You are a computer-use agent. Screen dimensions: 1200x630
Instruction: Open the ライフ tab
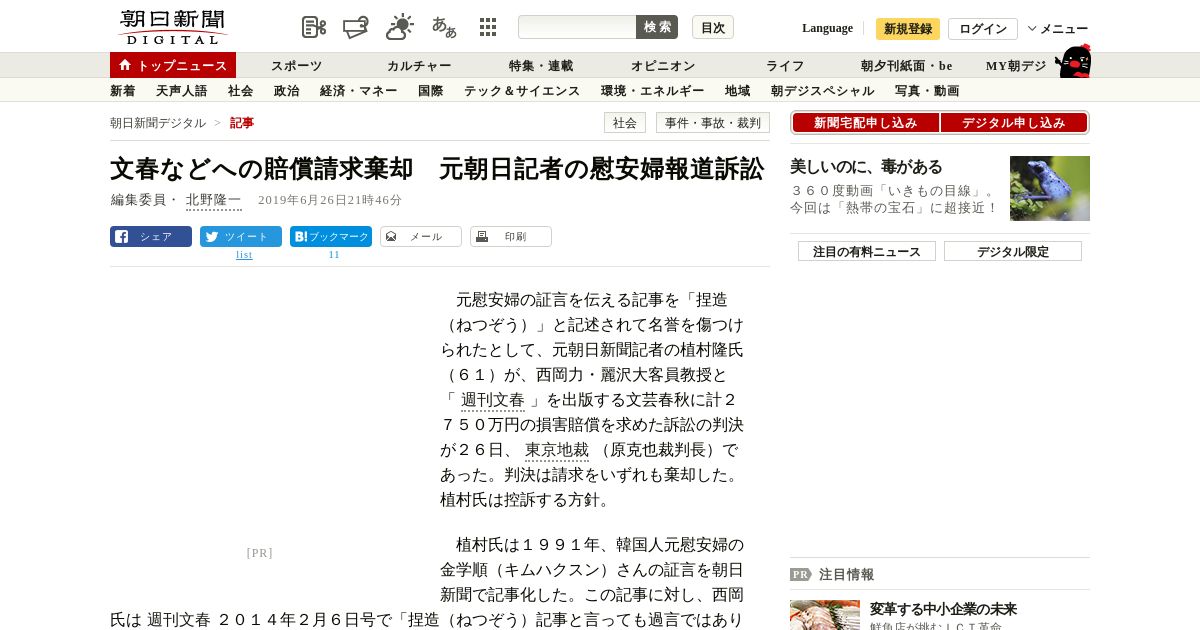pos(785,66)
